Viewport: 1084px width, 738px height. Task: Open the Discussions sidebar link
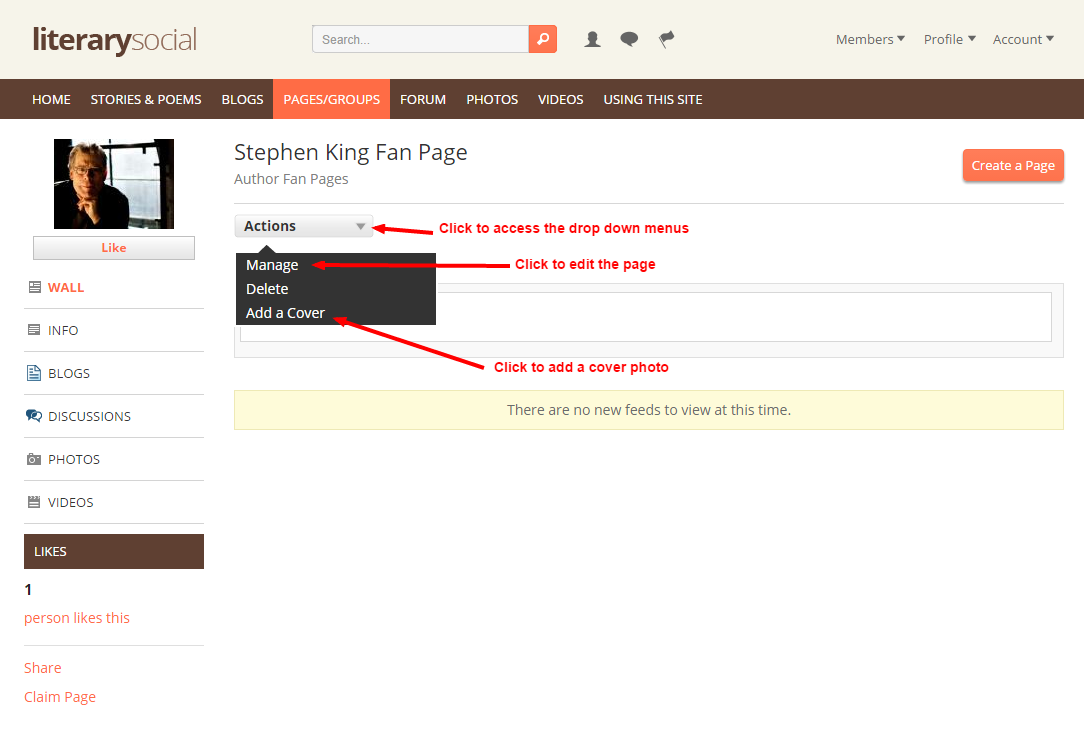point(89,416)
